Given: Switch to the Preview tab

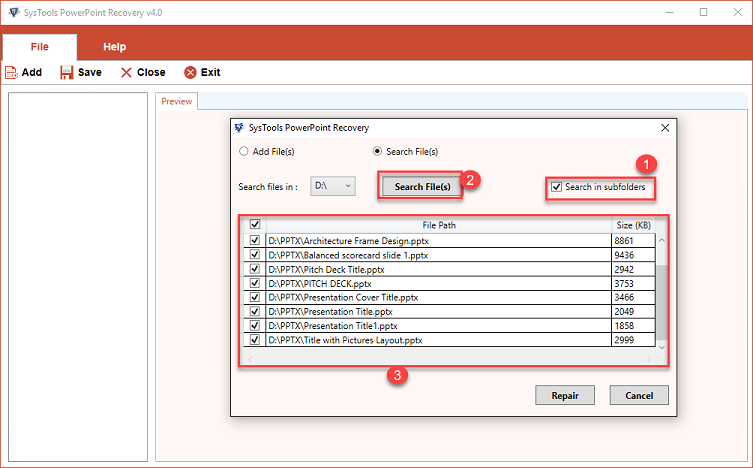Looking at the screenshot, I should 176,101.
